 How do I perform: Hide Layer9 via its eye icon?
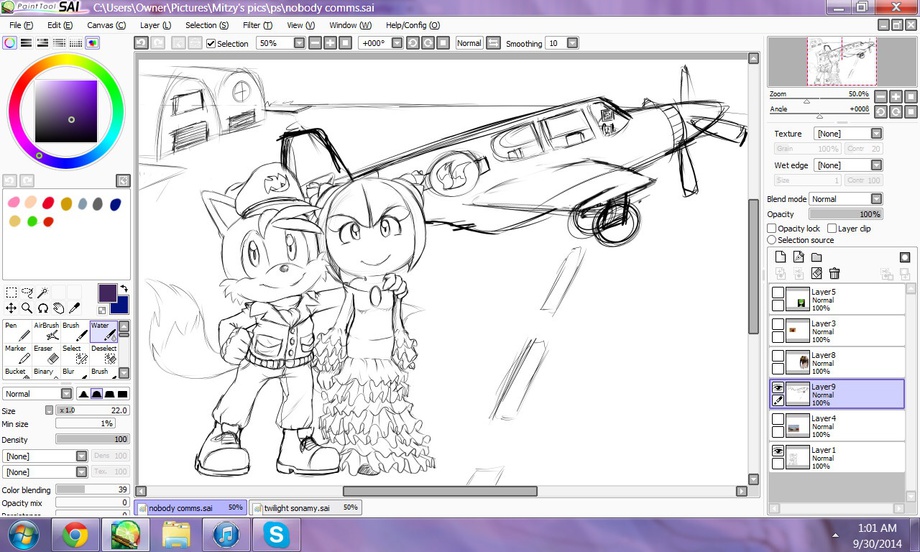coord(778,387)
